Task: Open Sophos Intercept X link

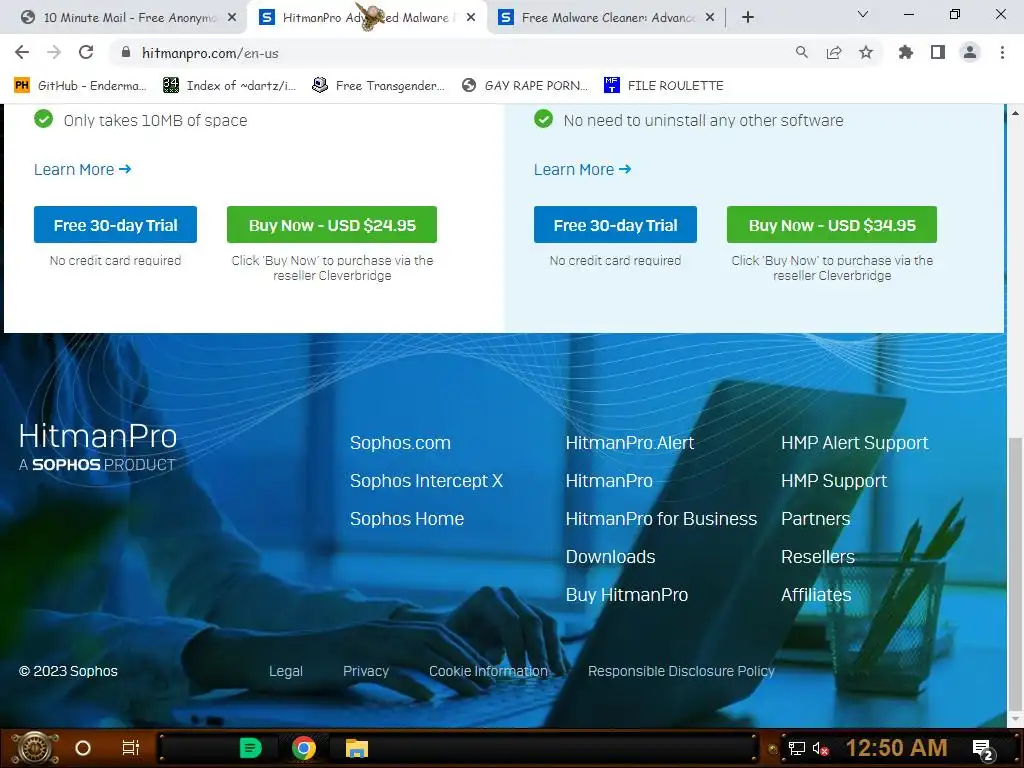Action: pyautogui.click(x=426, y=481)
